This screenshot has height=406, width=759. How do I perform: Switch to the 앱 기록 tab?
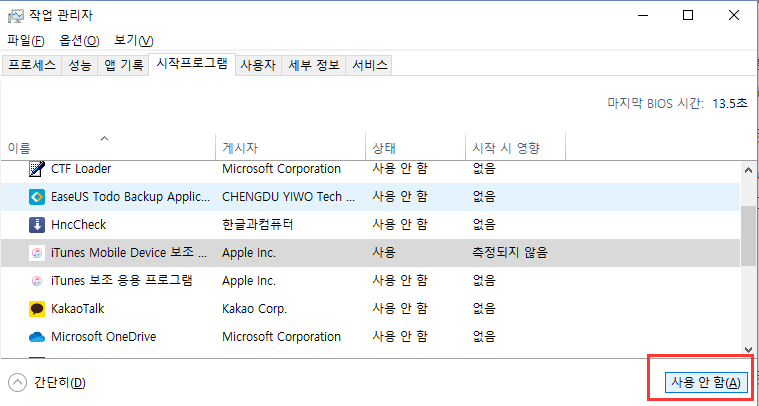(x=123, y=65)
